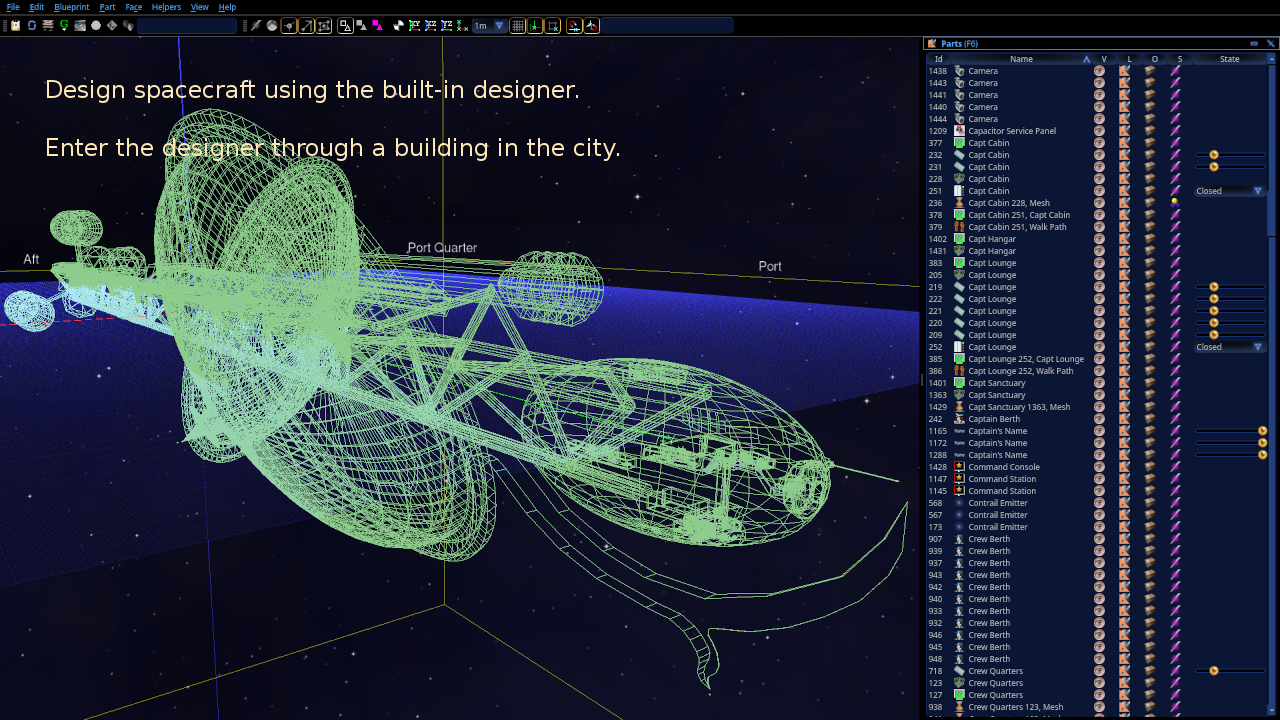Viewport: 1280px width, 720px height.
Task: Toggle visibility of Captain Berth 242
Action: (1099, 419)
